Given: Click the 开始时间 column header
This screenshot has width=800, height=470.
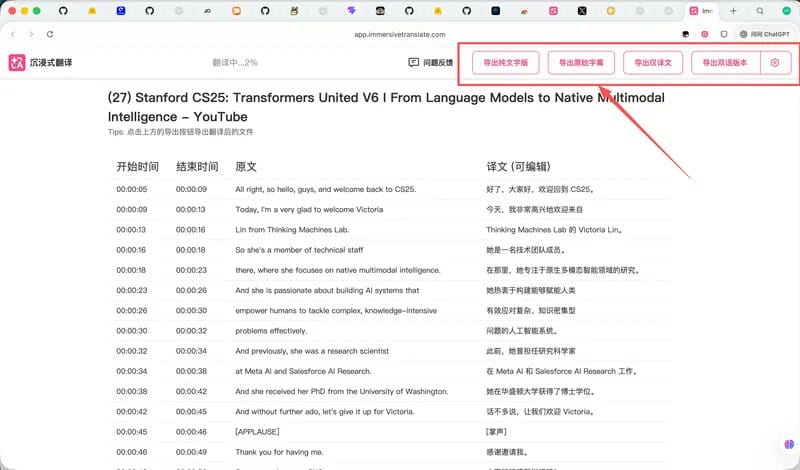Looking at the screenshot, I should [x=137, y=166].
